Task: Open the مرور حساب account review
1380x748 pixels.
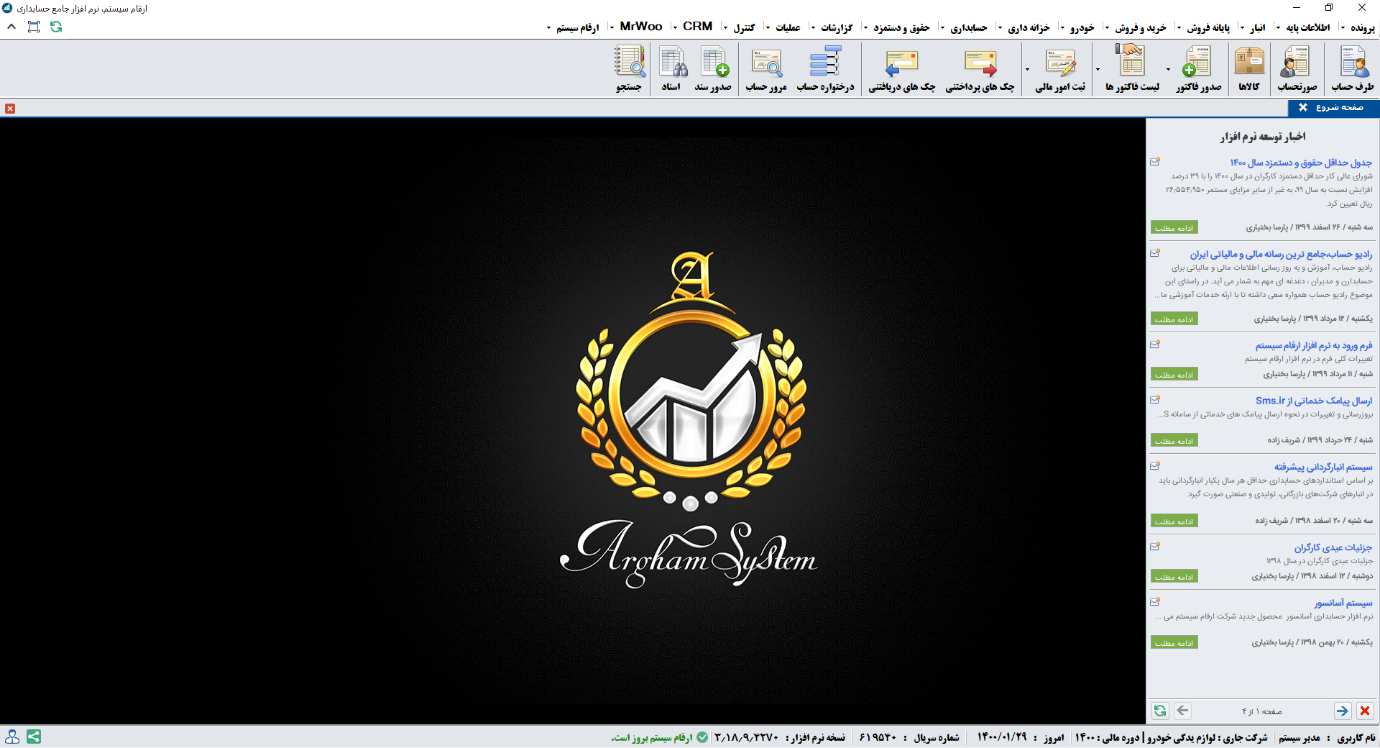Action: pyautogui.click(x=766, y=70)
